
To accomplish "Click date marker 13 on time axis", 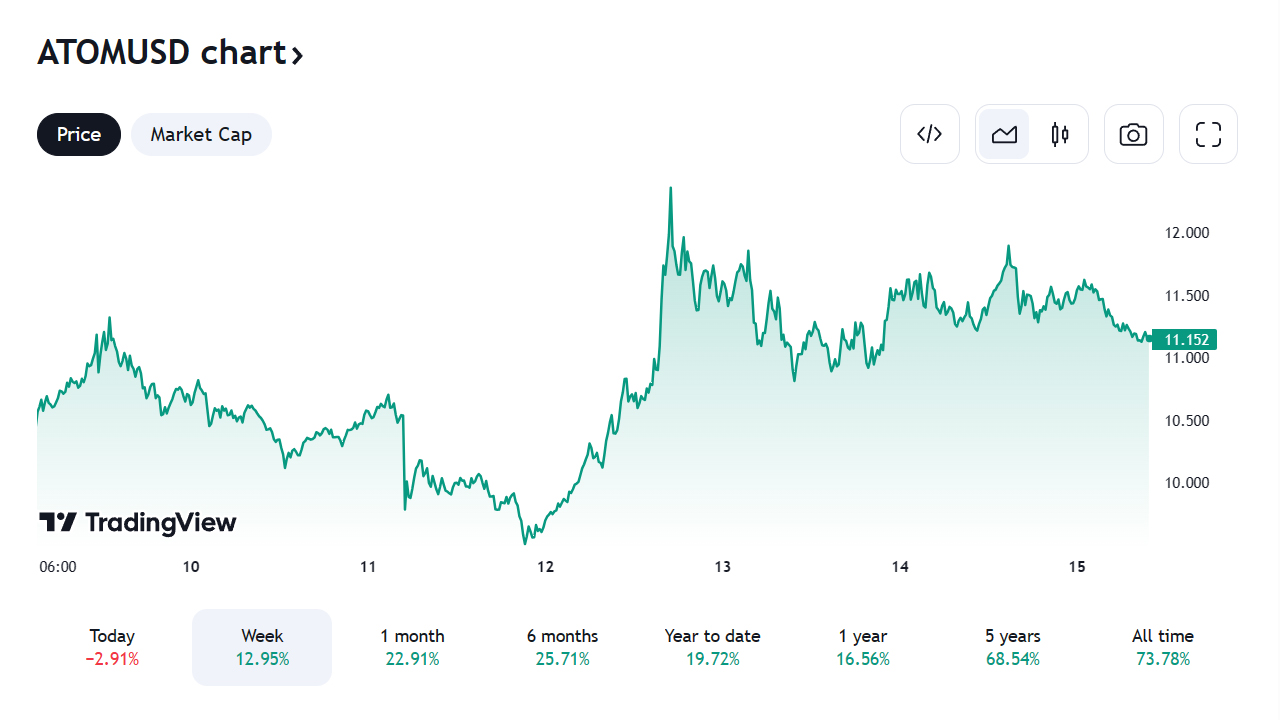I will coord(723,567).
